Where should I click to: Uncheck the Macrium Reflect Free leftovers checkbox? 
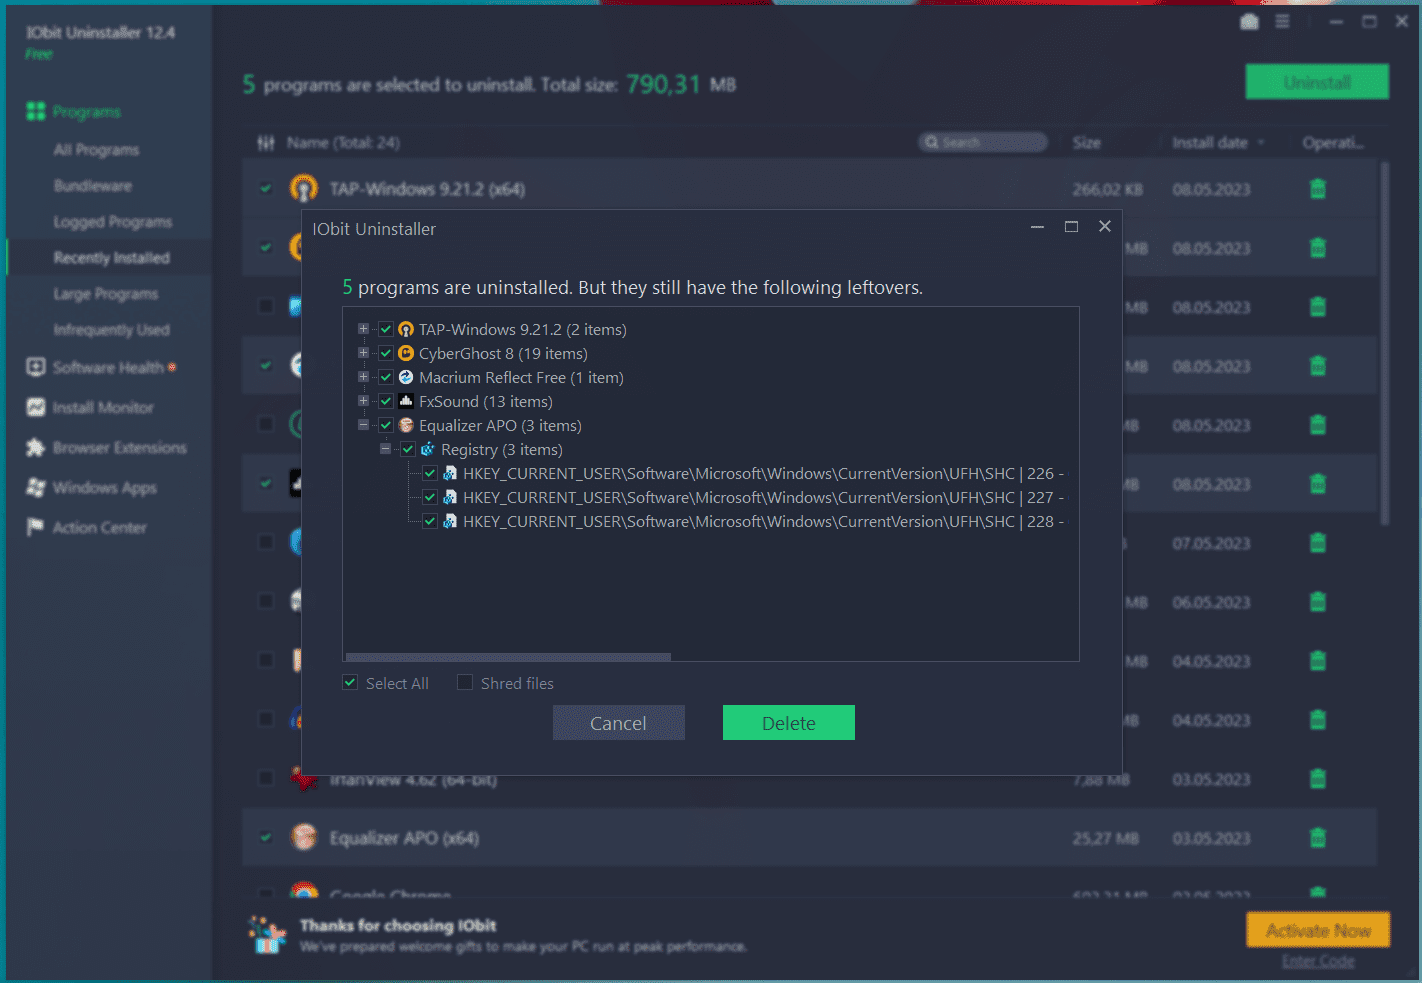[386, 377]
